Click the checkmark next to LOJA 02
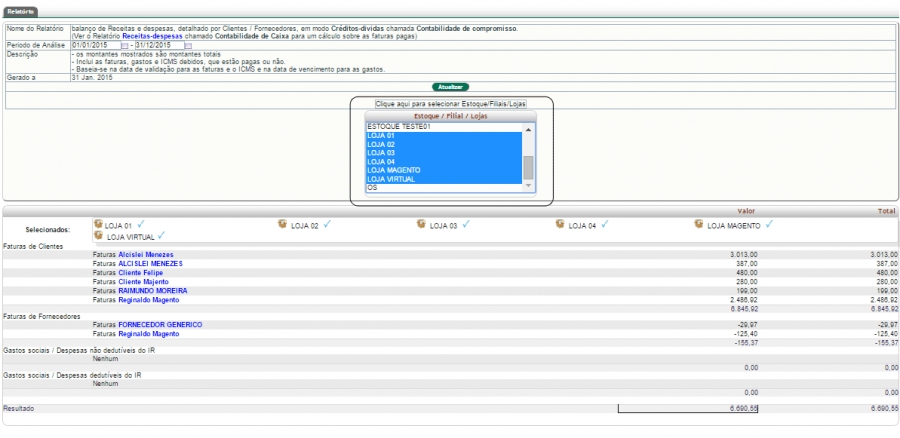 (327, 224)
